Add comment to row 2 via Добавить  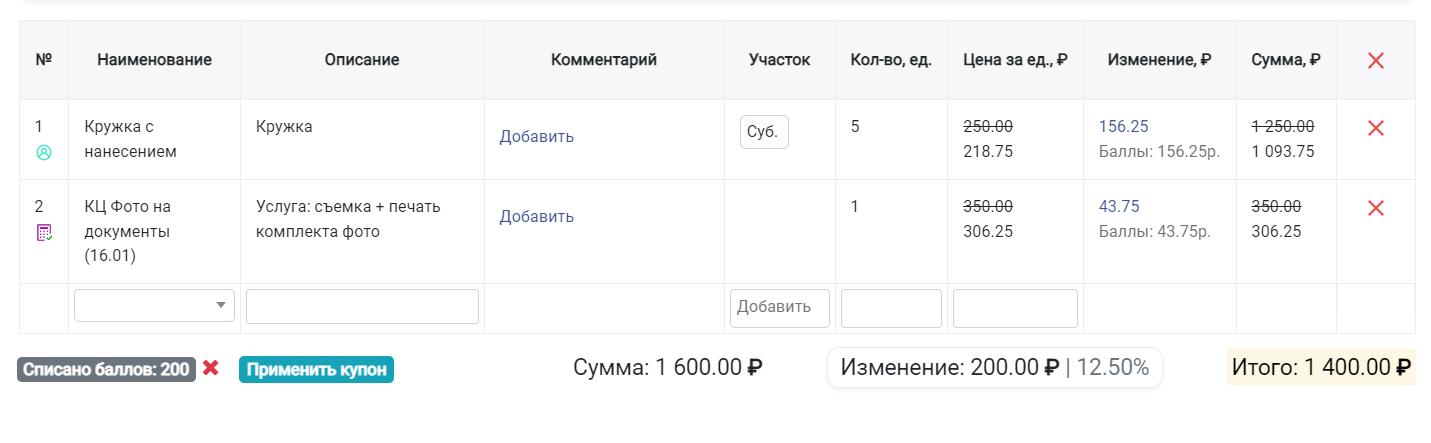[536, 217]
